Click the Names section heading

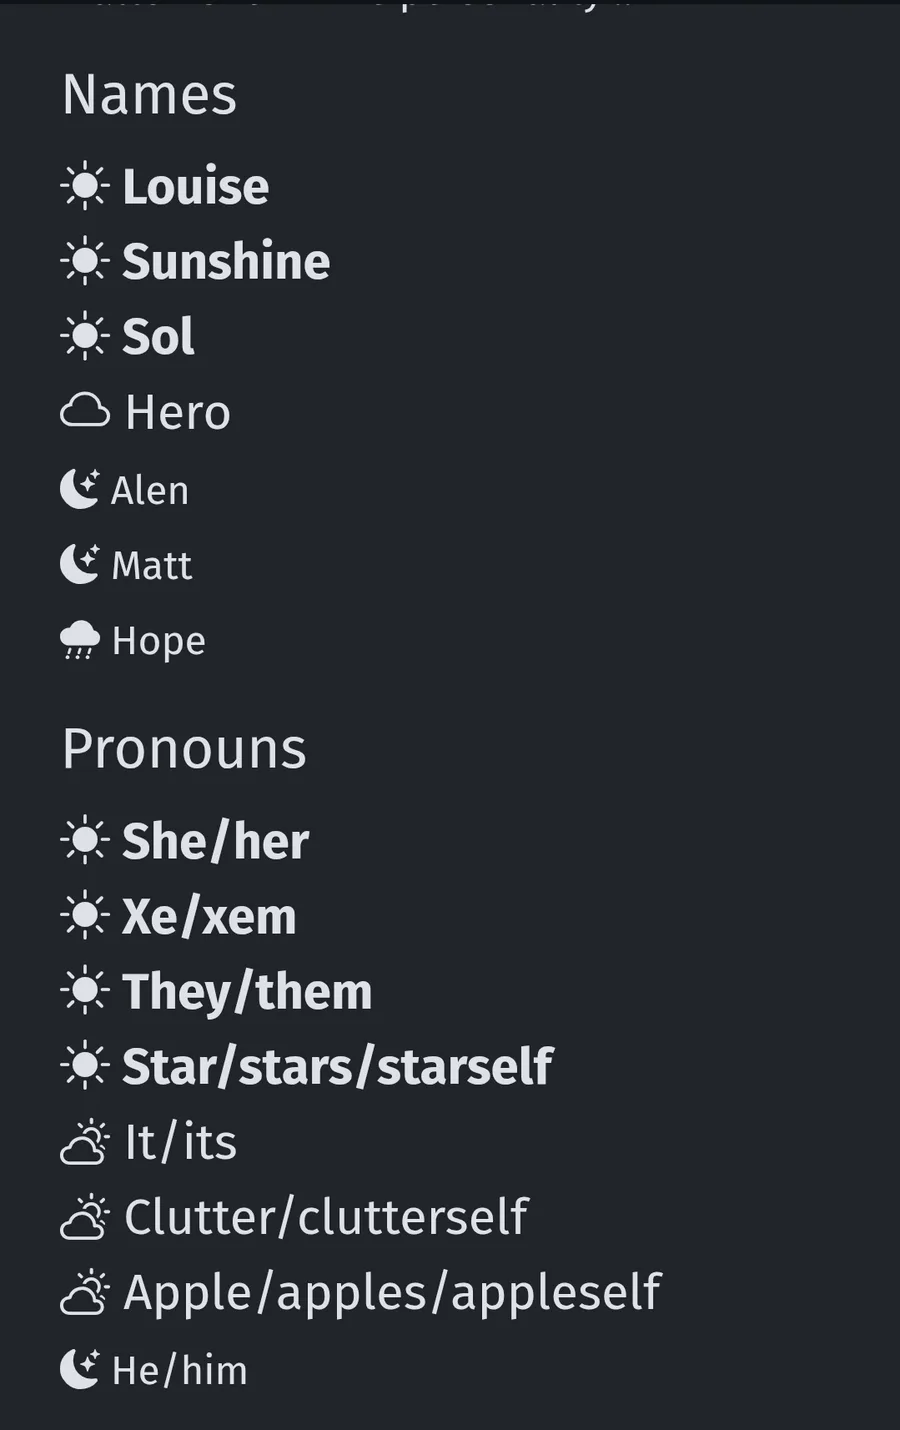(x=150, y=95)
